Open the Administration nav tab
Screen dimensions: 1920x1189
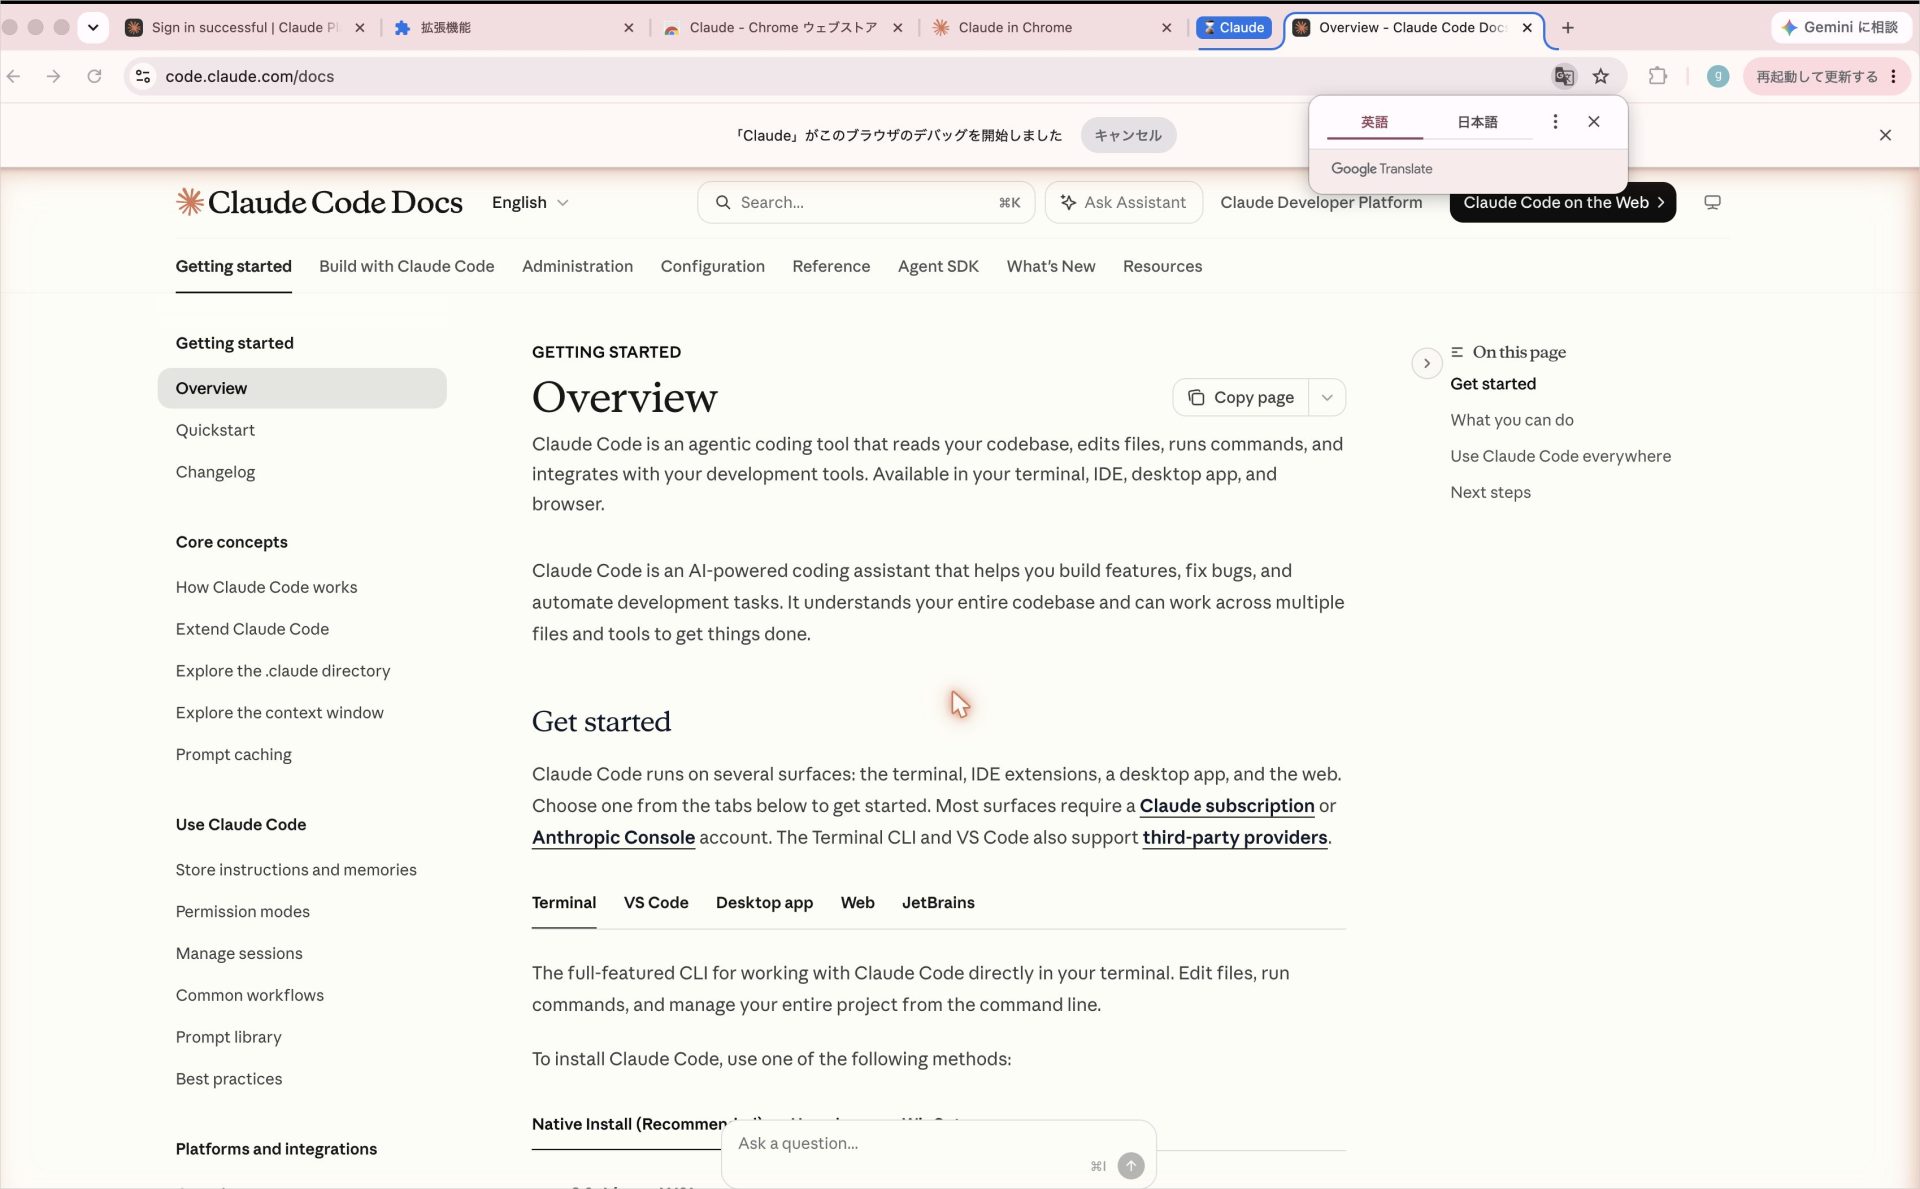coord(577,266)
